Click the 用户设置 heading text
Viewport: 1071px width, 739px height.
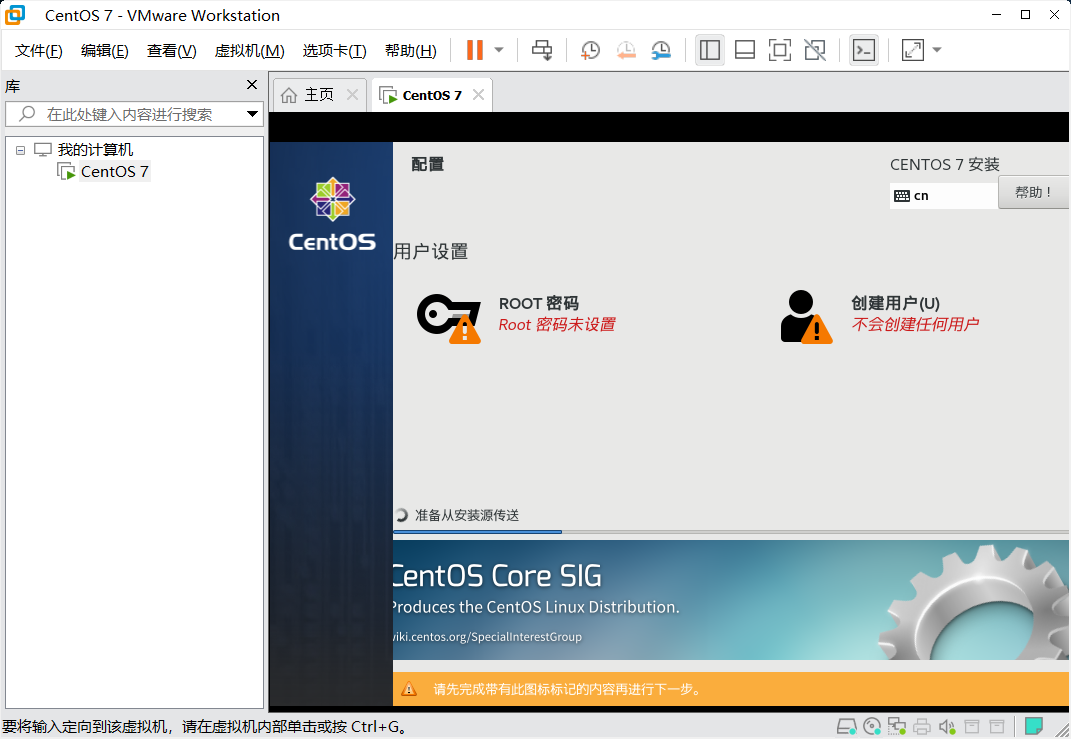click(431, 251)
